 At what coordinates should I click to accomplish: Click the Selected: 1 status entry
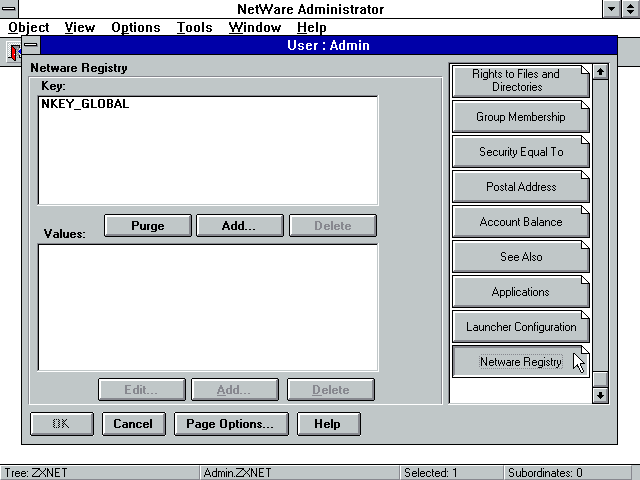tap(451, 473)
